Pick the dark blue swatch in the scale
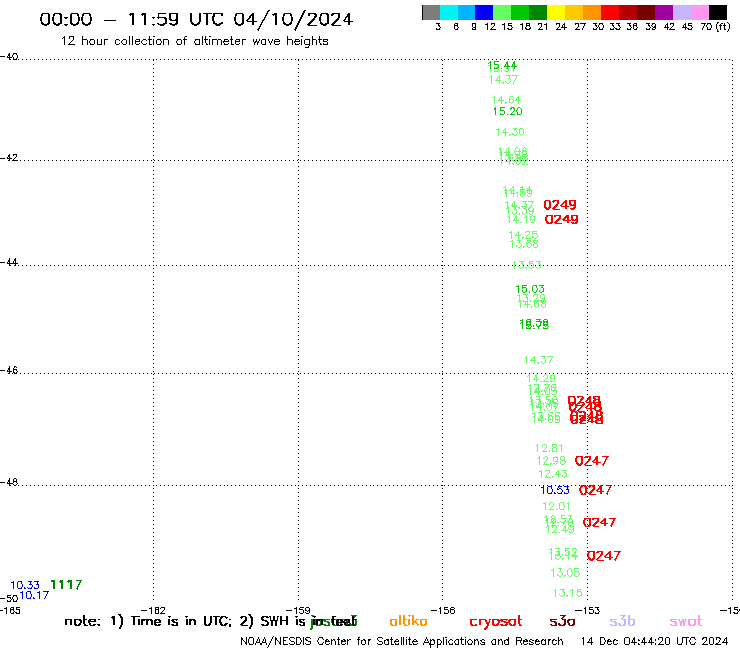 tap(484, 12)
